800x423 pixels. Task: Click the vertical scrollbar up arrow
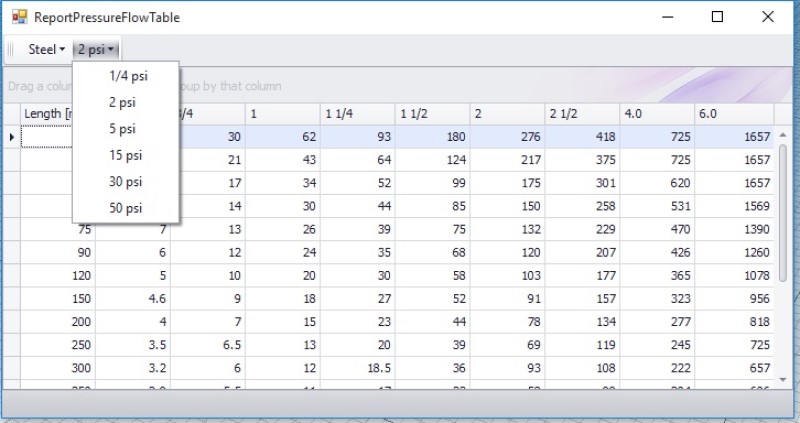coord(783,134)
